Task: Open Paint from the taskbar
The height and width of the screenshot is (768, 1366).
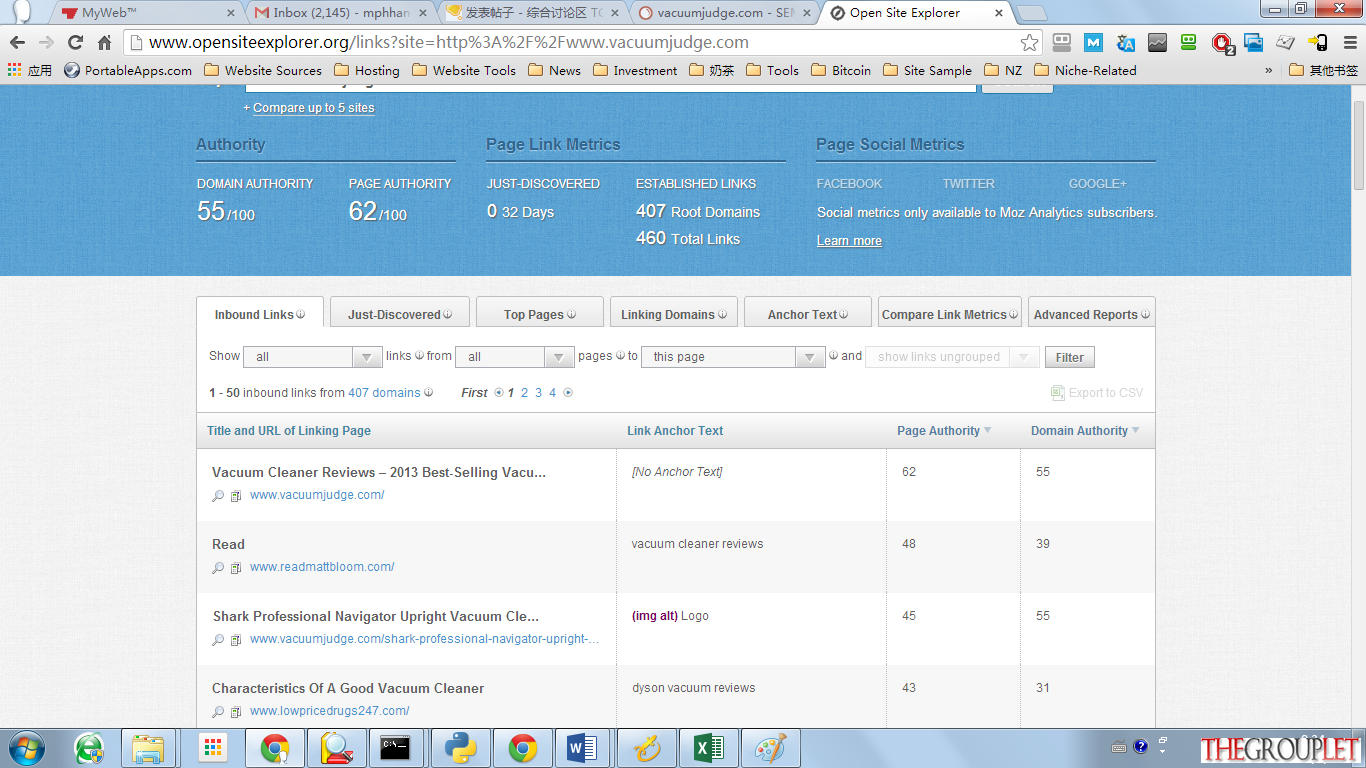Action: 770,748
